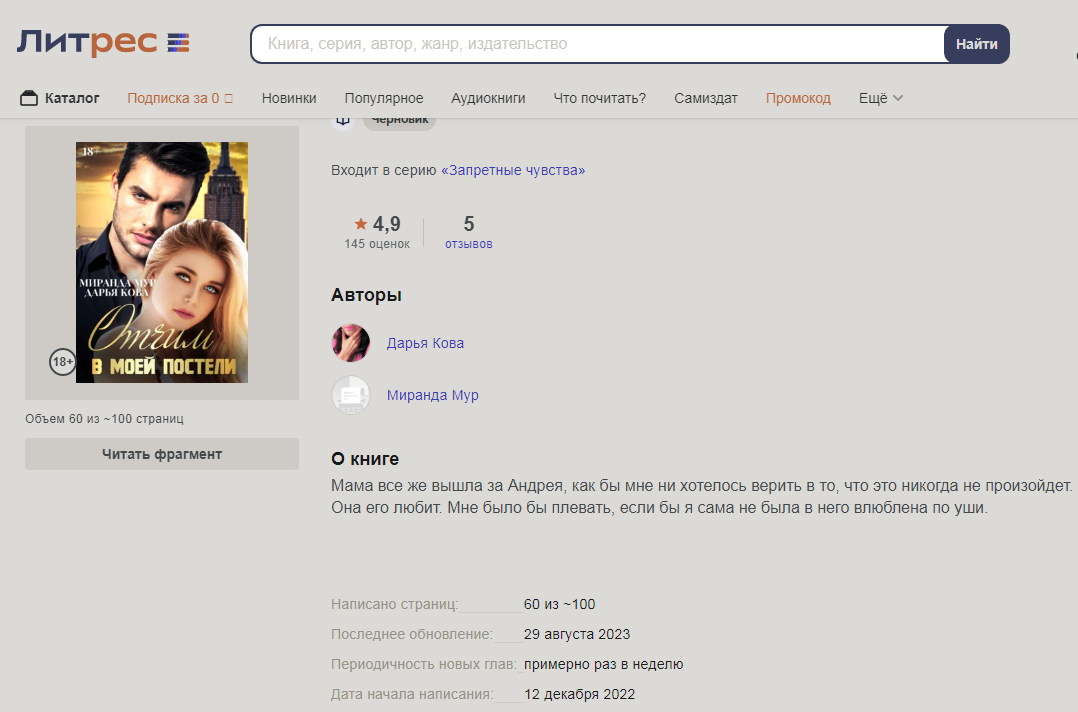Click the orange rating star

[x=361, y=224]
